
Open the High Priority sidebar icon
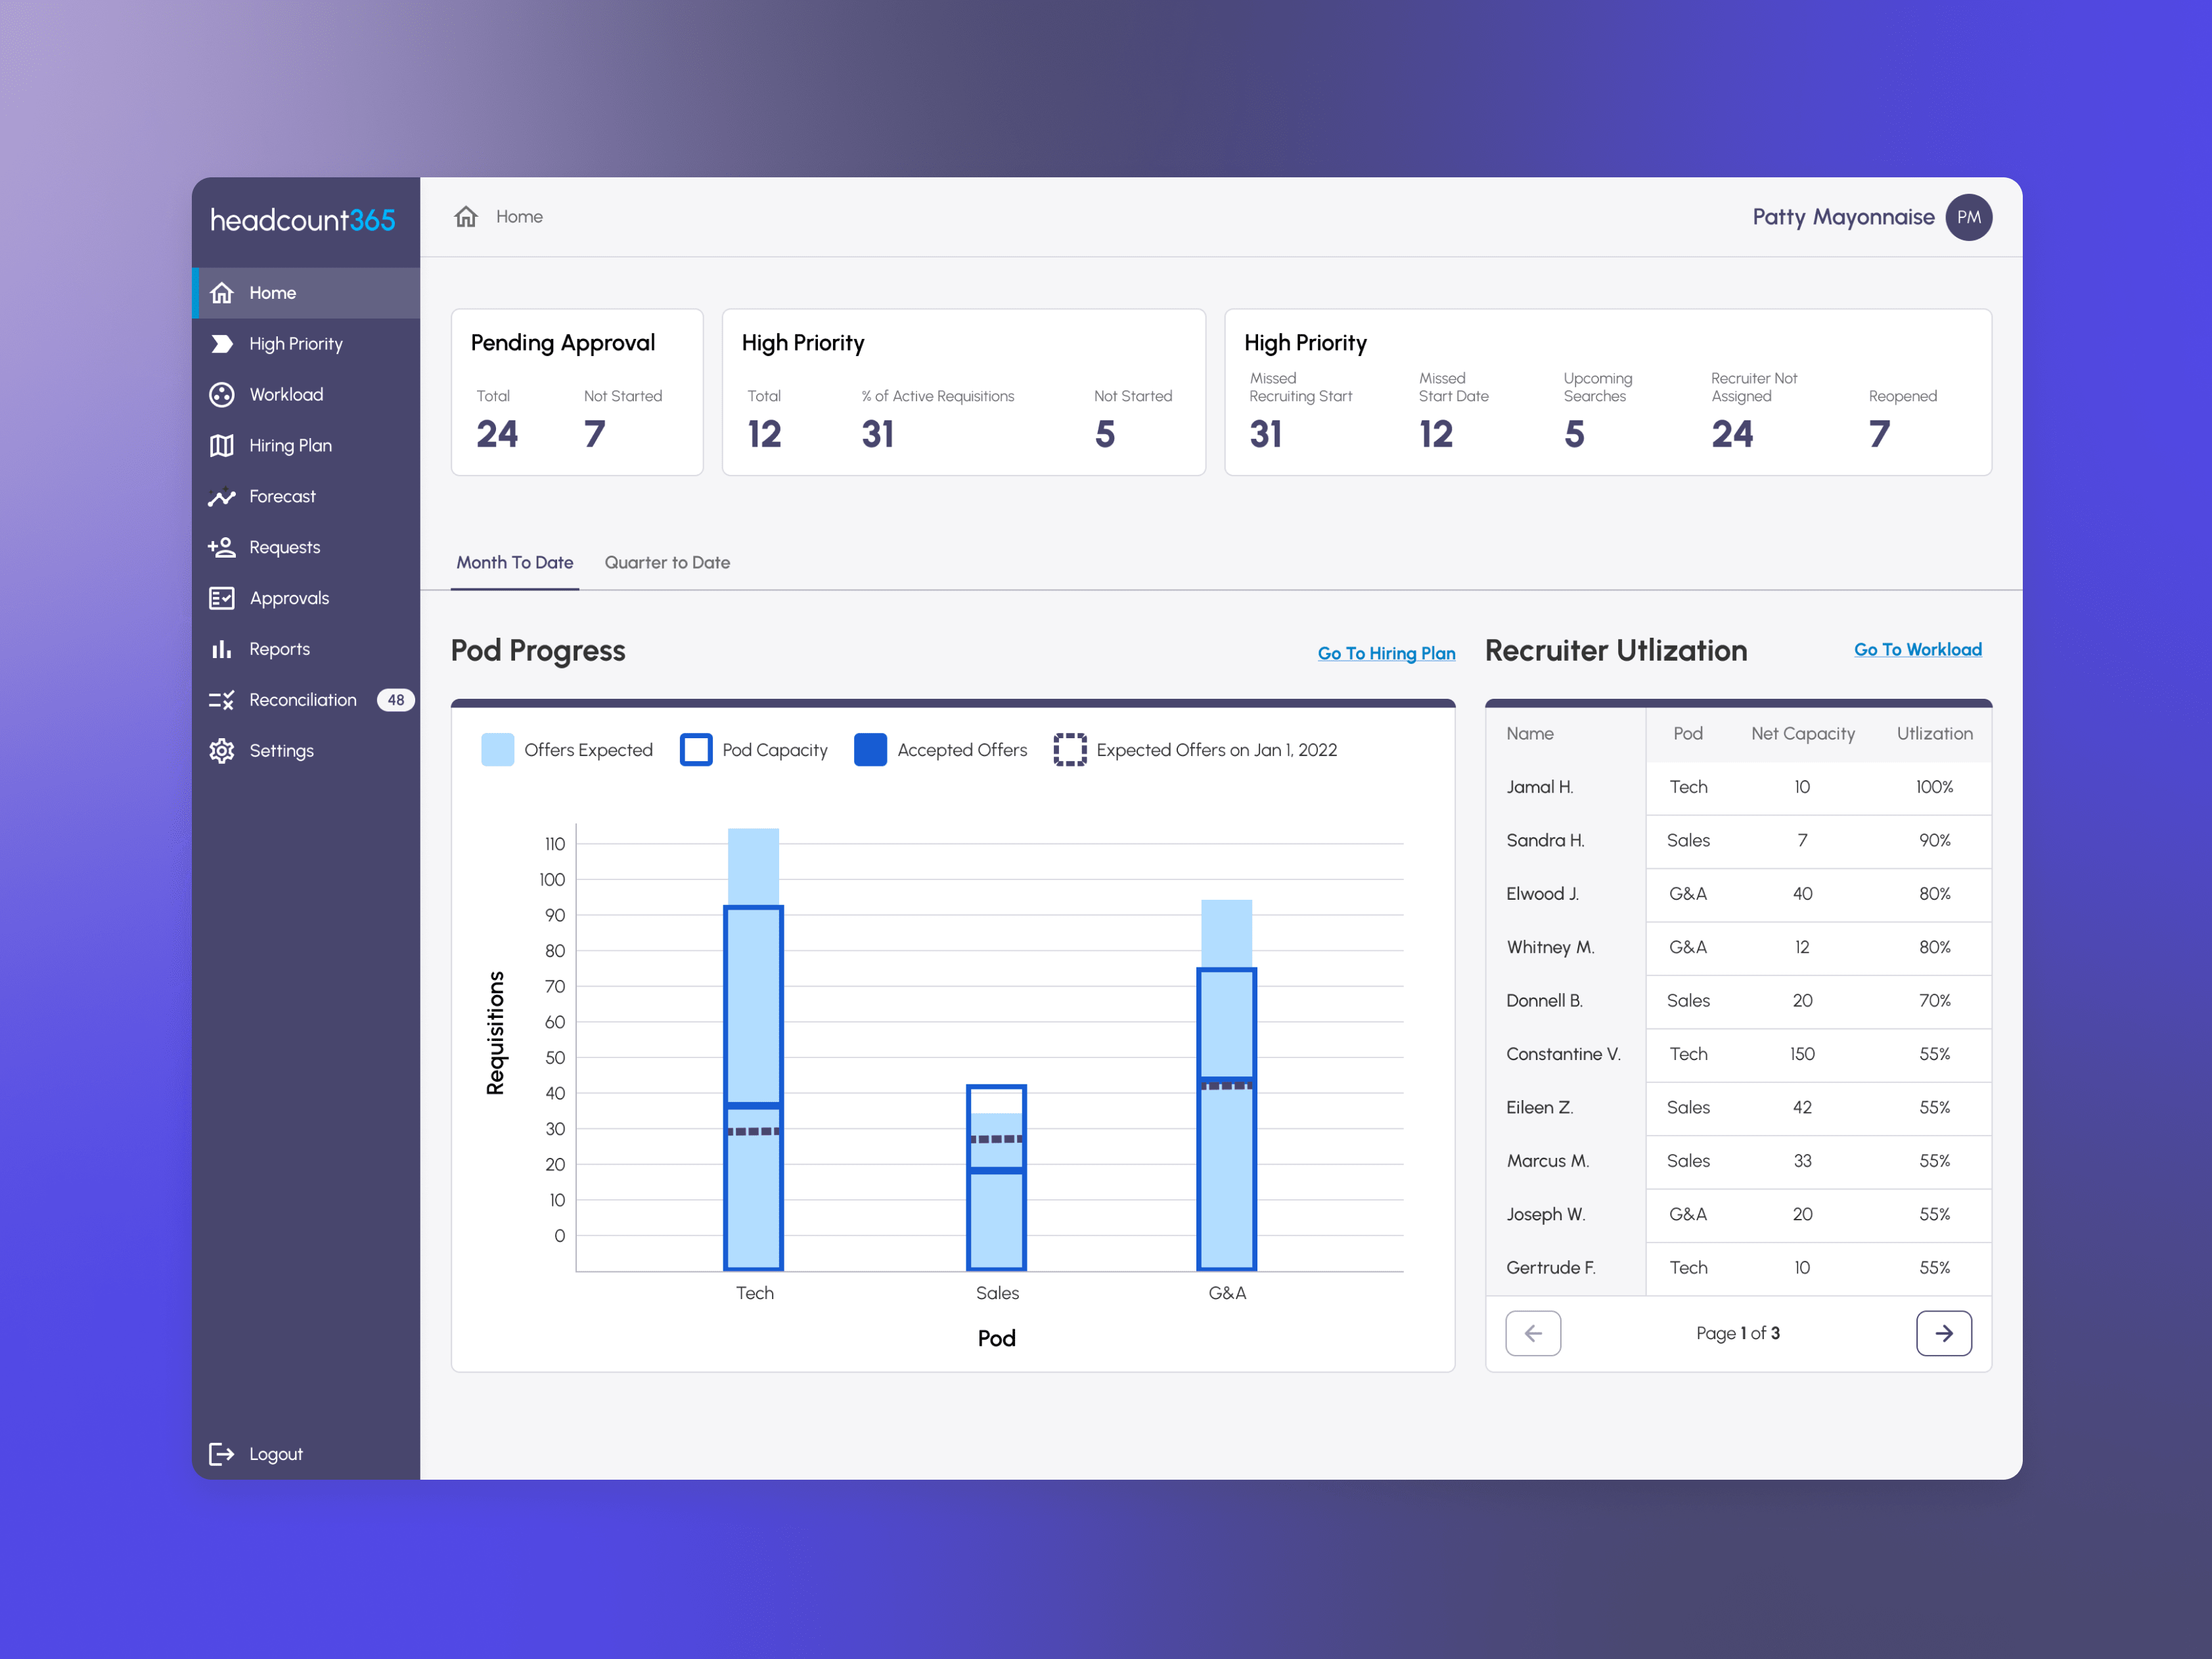(221, 344)
